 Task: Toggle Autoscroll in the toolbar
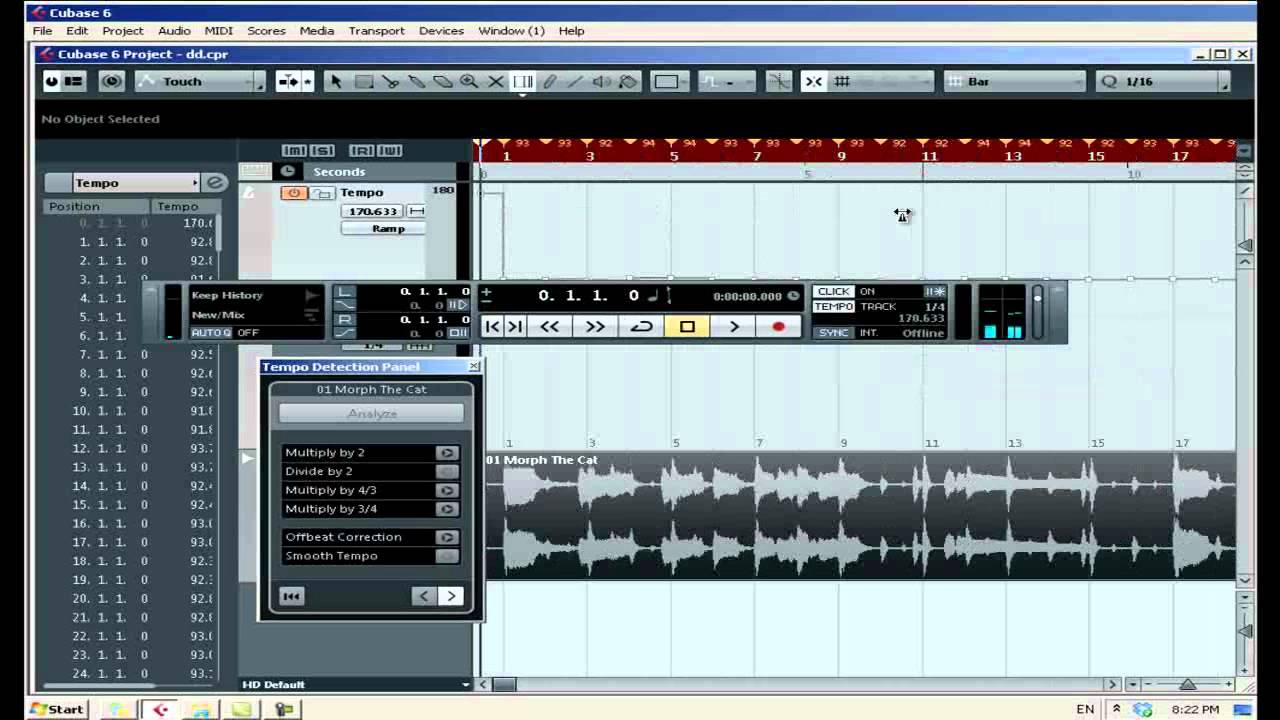click(288, 82)
